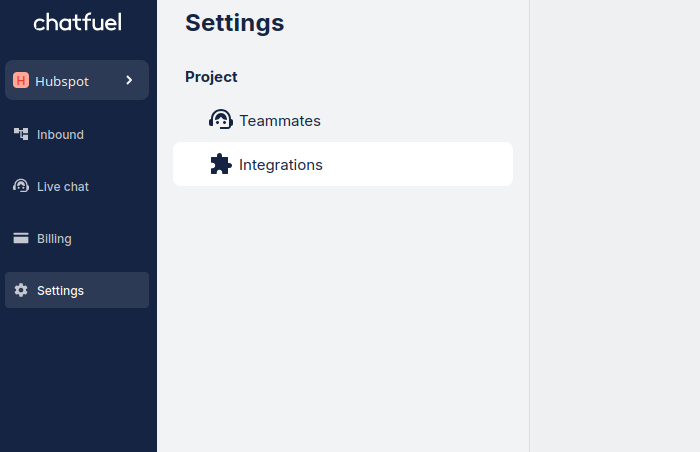Click the Project section heading
700x452 pixels.
tap(211, 77)
